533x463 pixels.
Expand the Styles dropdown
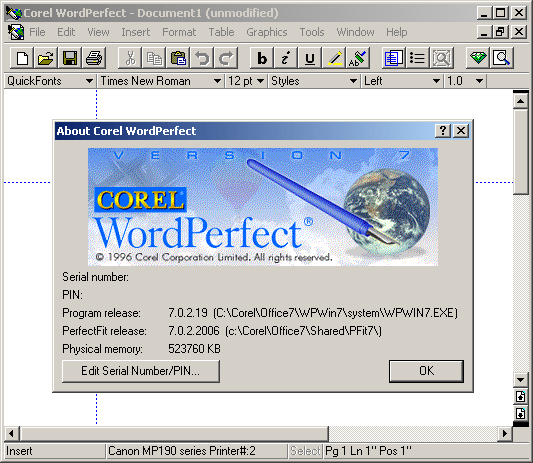click(x=314, y=81)
